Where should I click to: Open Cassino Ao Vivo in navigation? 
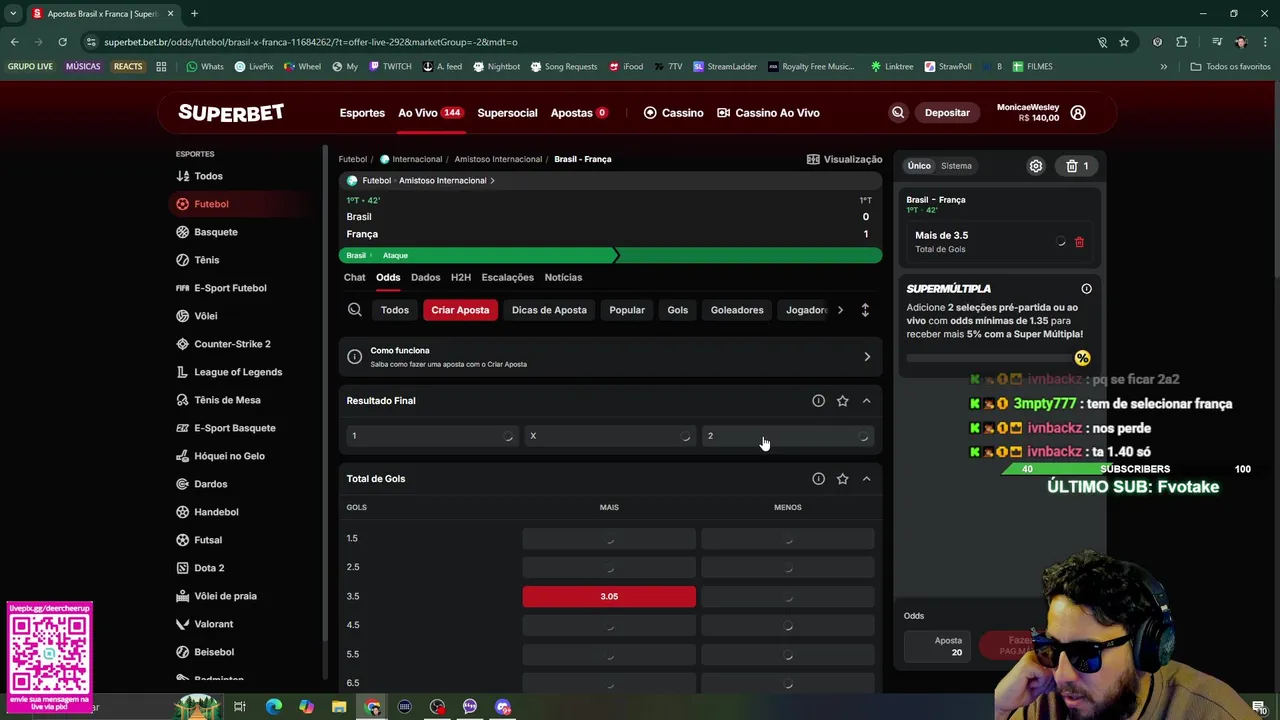[x=768, y=113]
